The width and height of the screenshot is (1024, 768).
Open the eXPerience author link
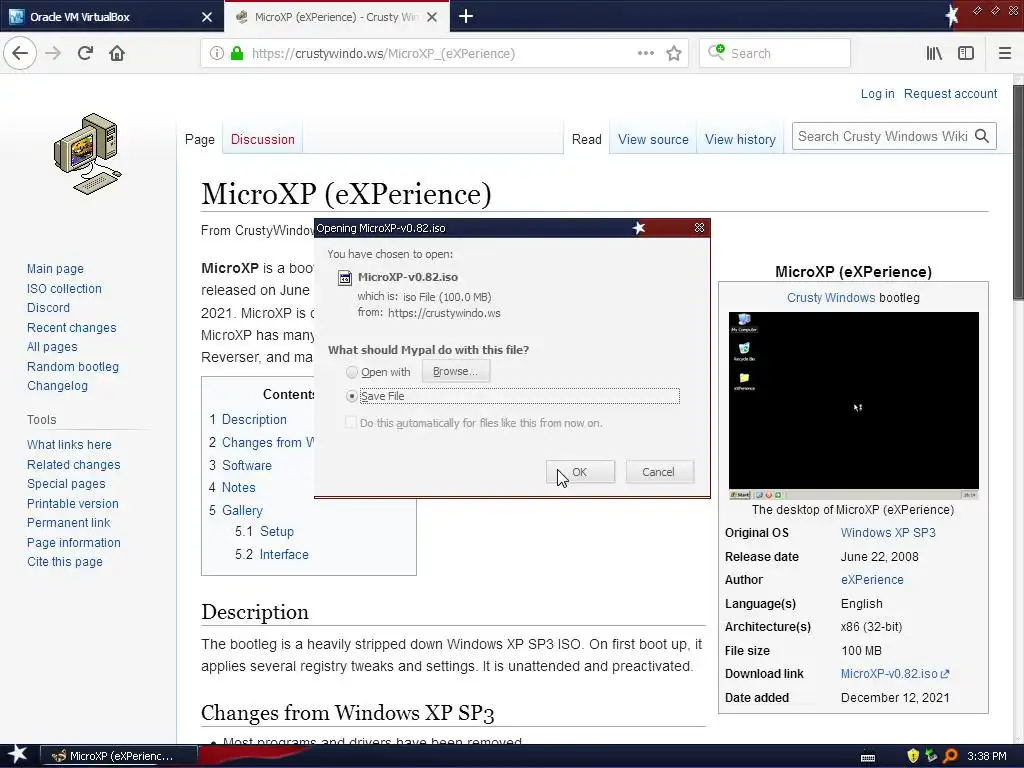pos(872,579)
